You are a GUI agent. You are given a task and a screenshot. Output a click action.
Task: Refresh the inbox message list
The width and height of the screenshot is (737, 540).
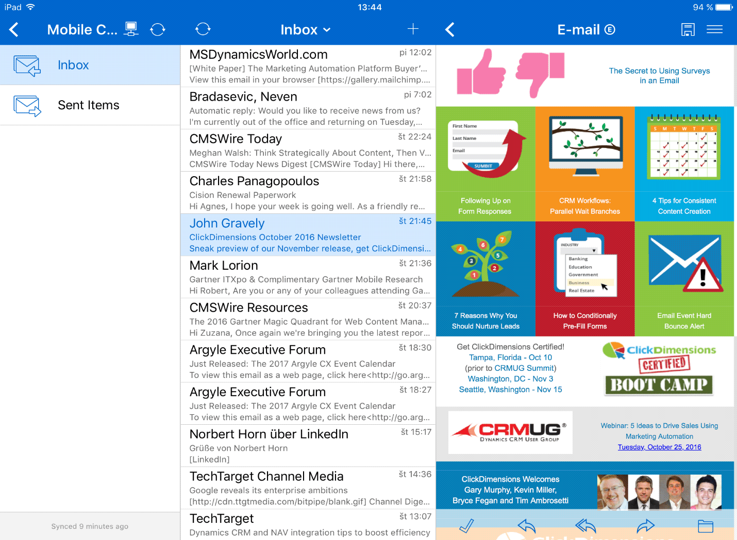pos(203,30)
